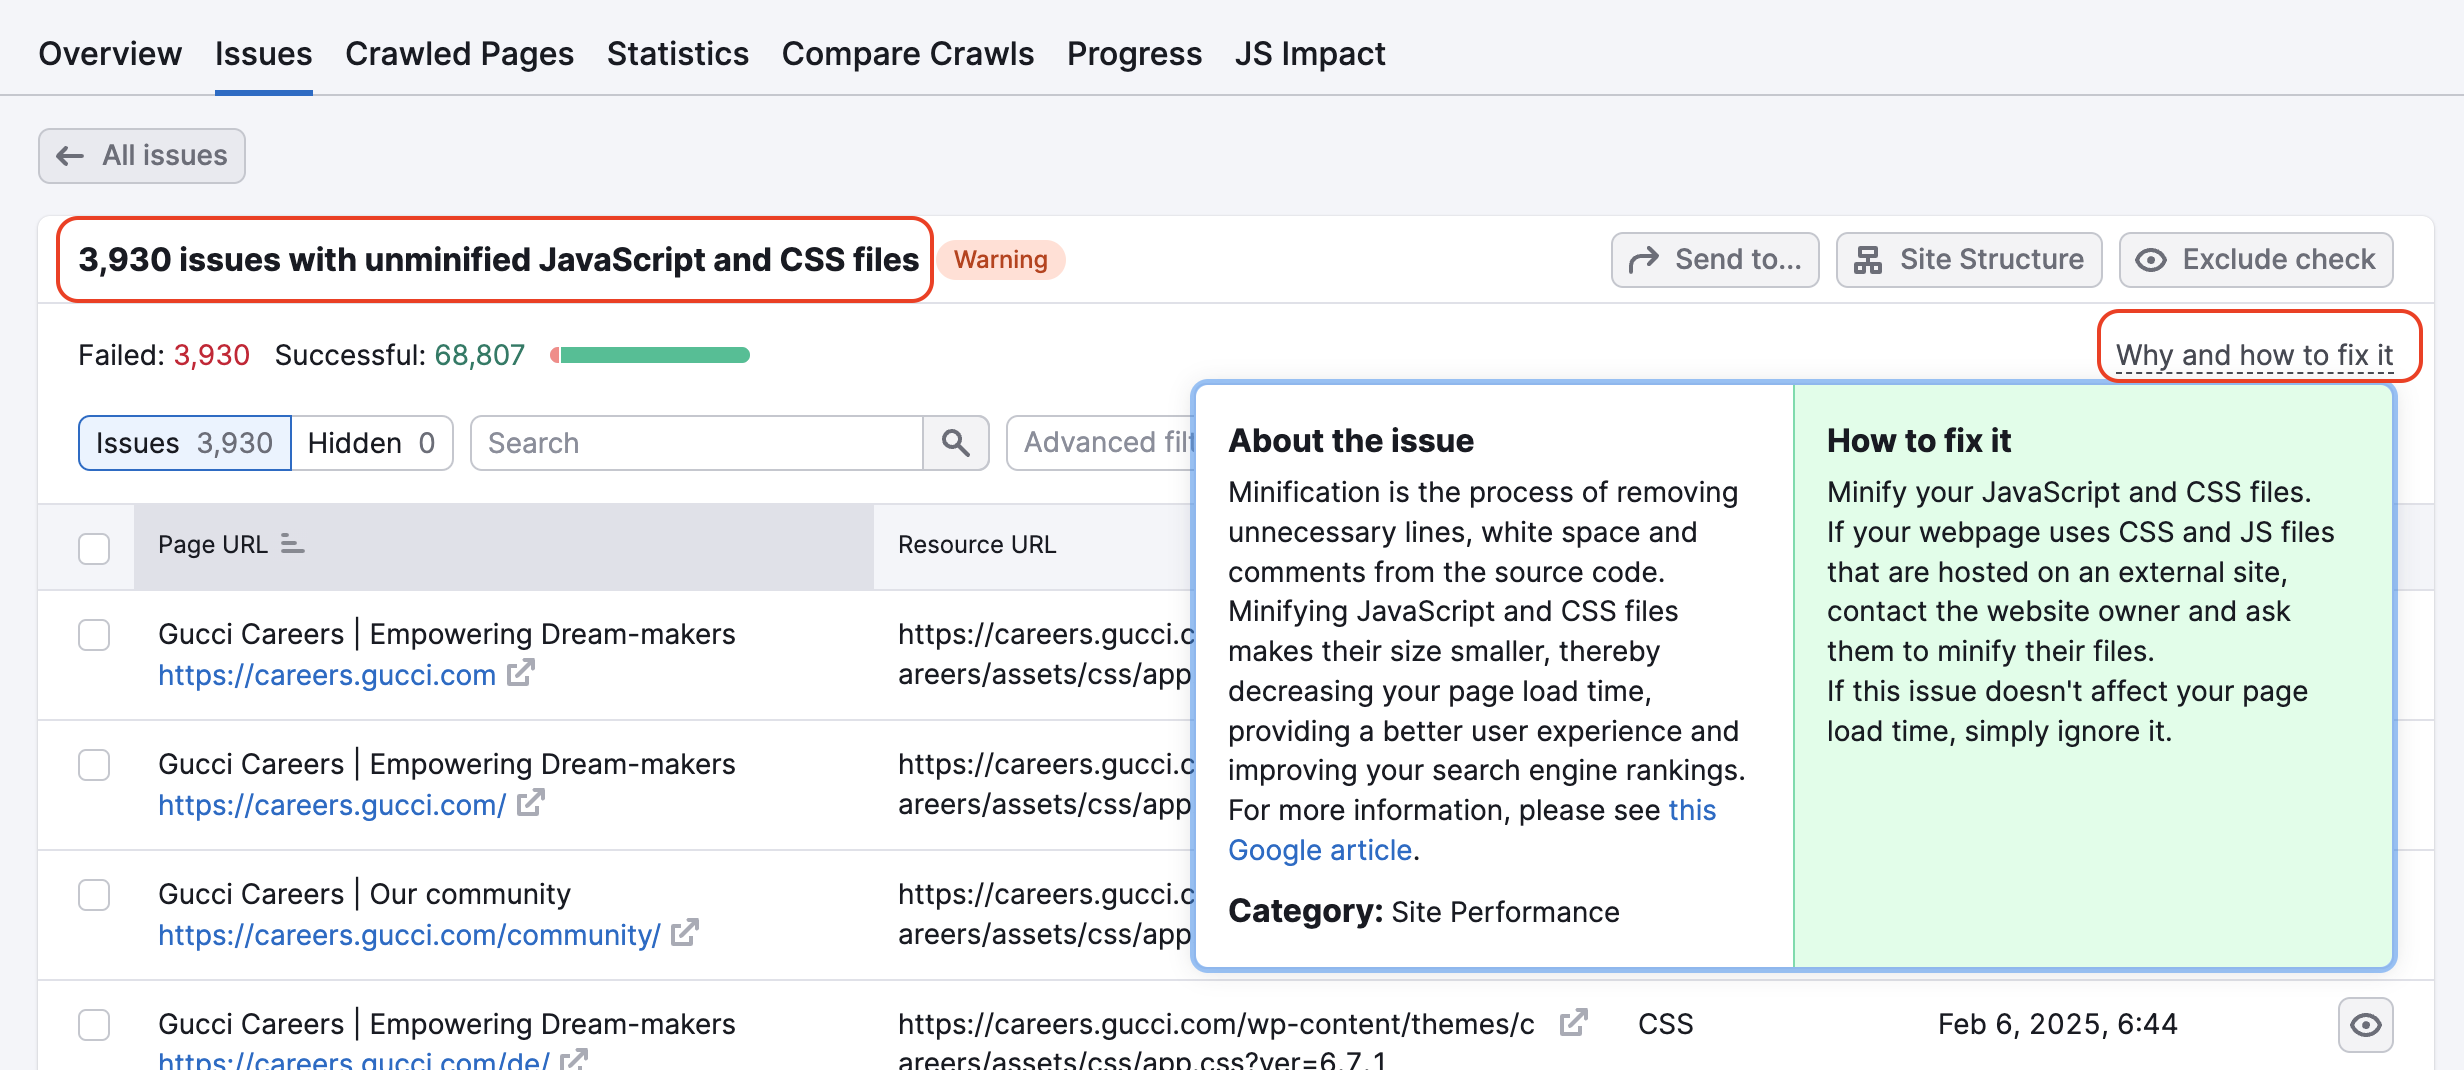Image resolution: width=2464 pixels, height=1070 pixels.
Task: Select the checkbox for Gucci Careers community row
Action: point(94,895)
